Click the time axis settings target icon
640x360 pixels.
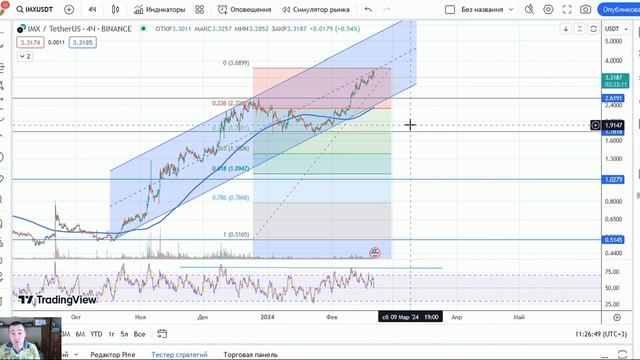[617, 317]
